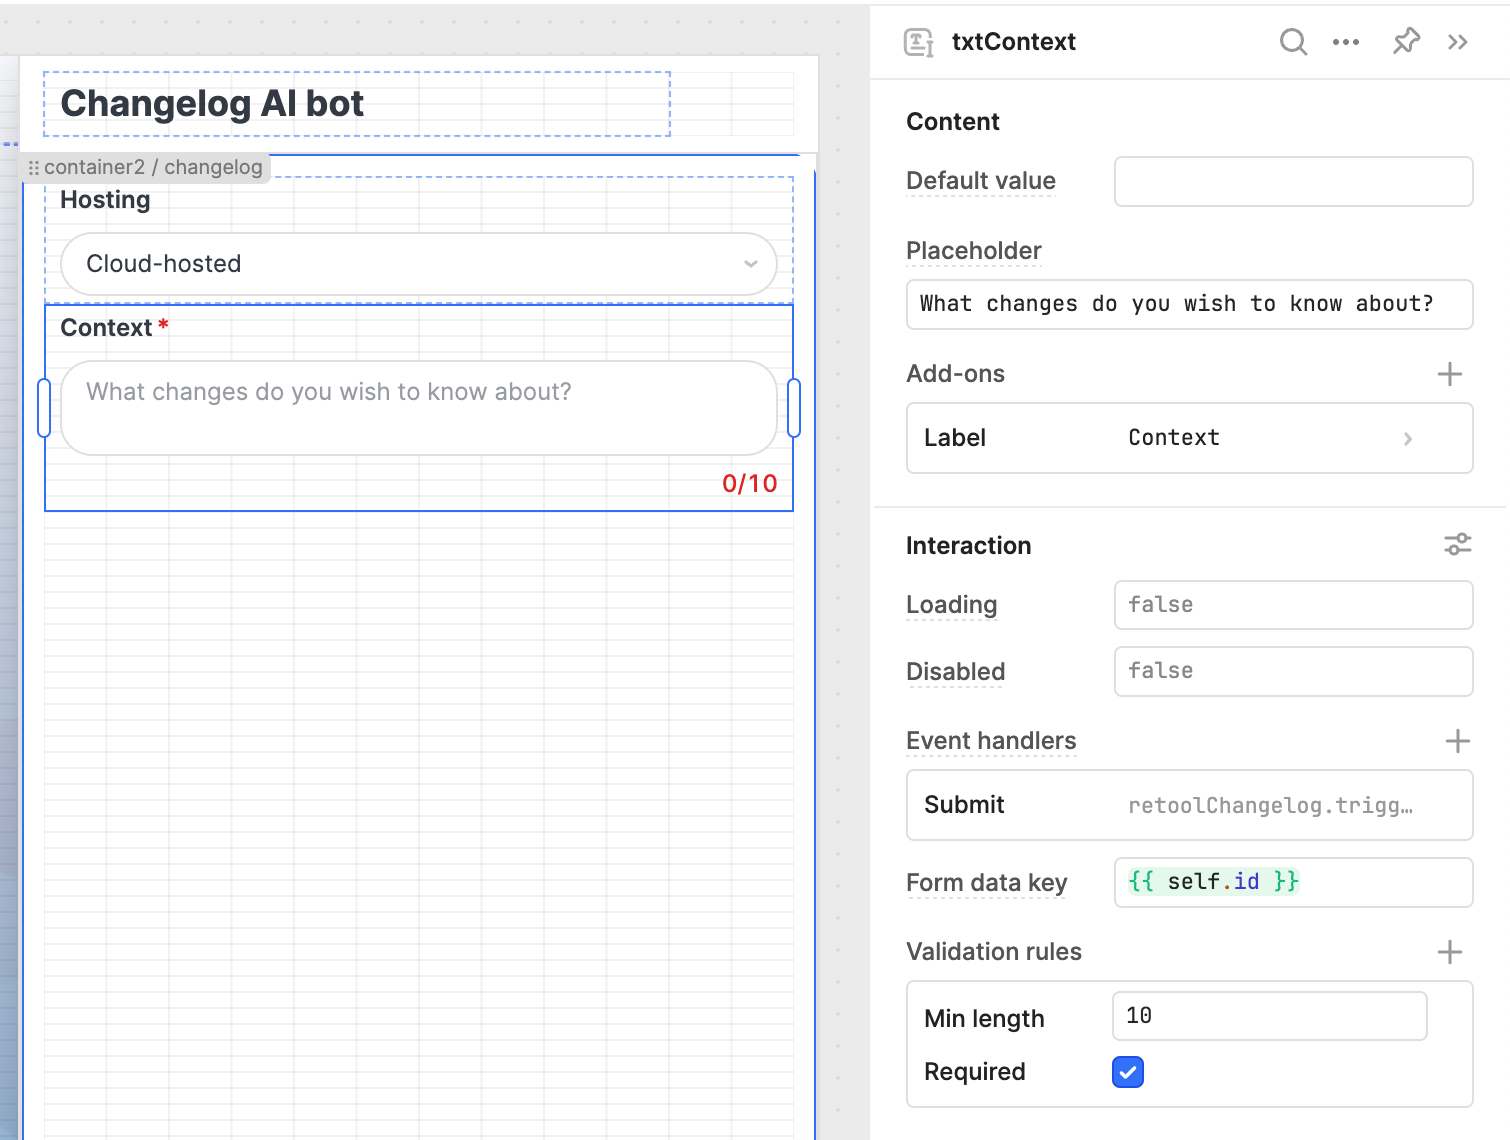Screen dimensions: 1510x1140
Task: Click the Placeholder property label
Action: coord(973,251)
